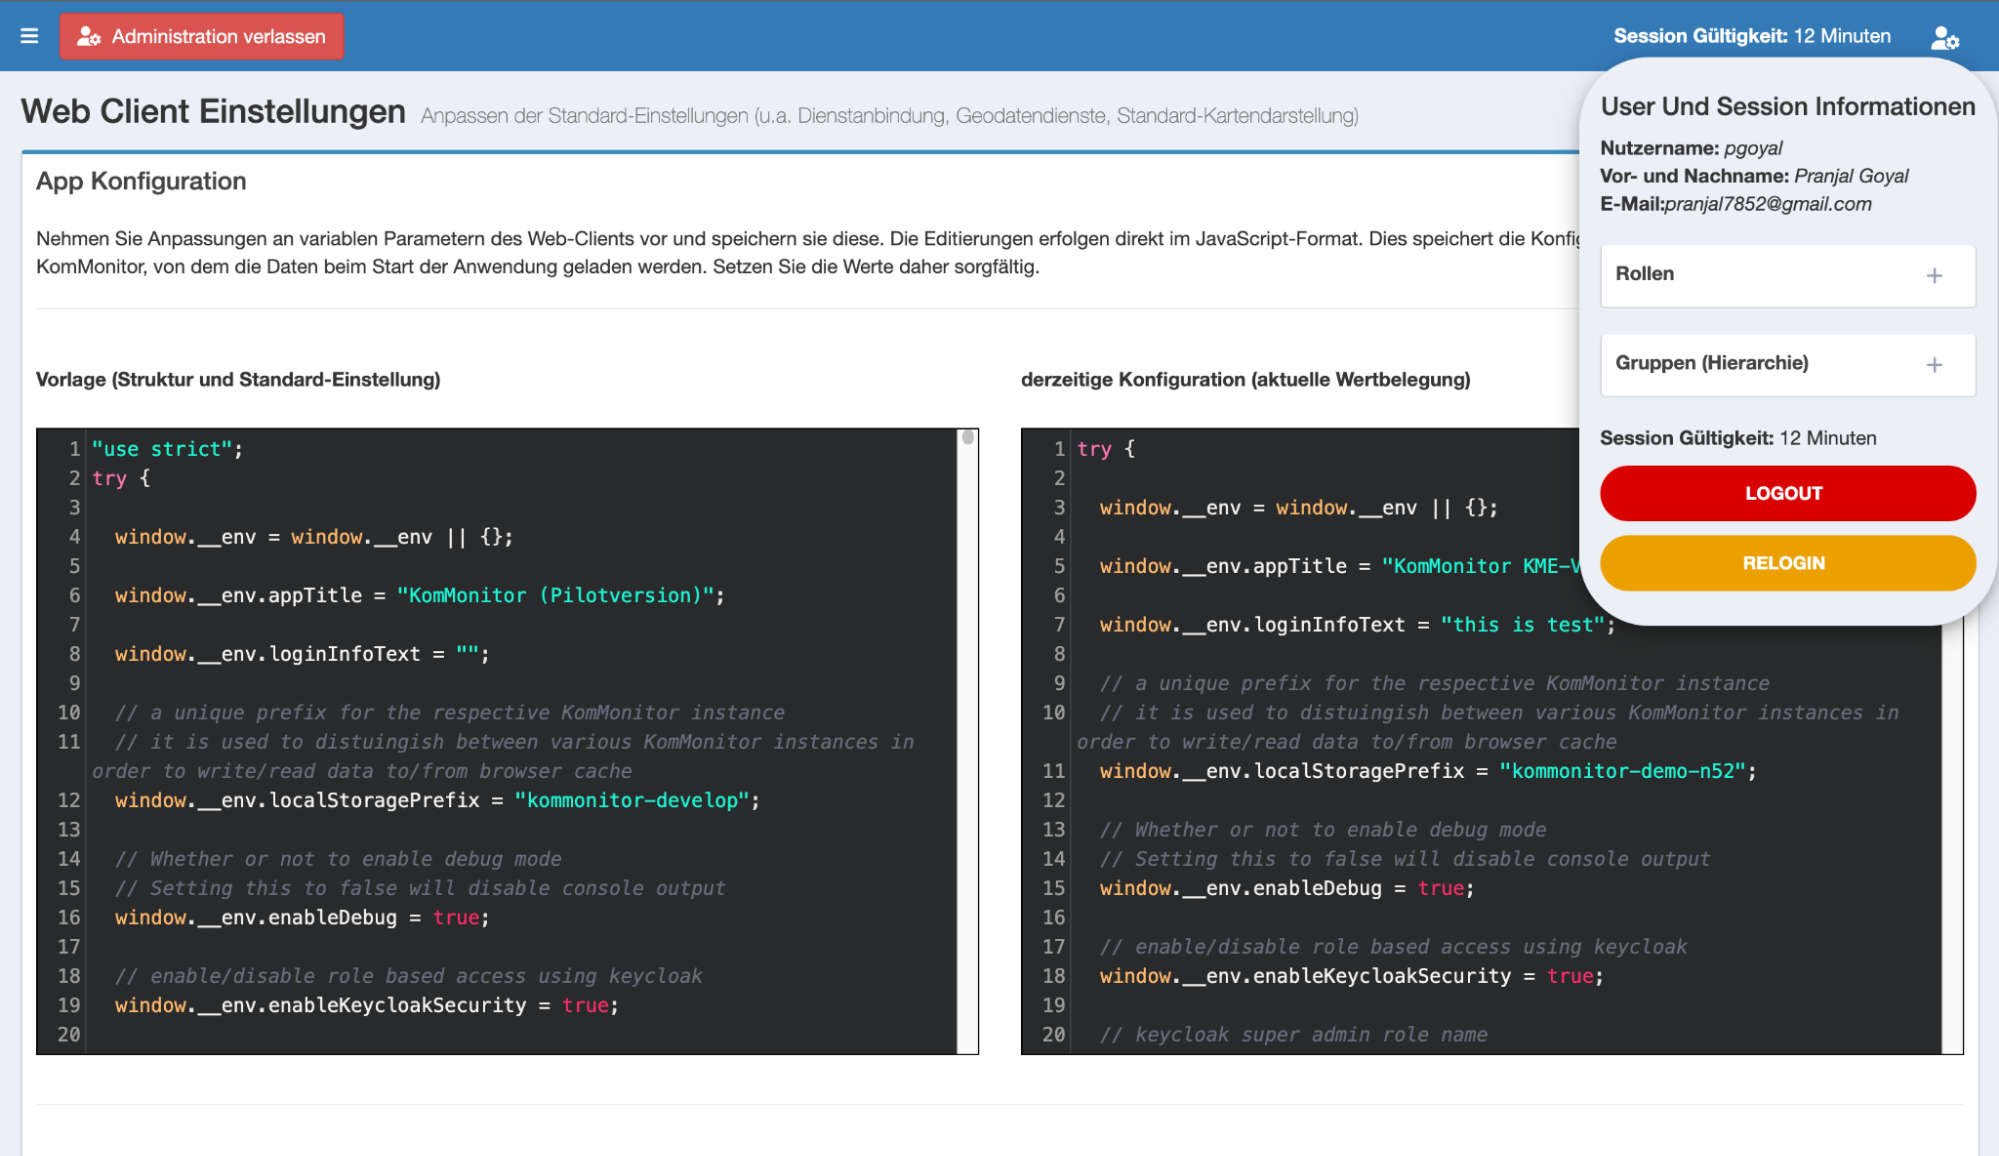The image size is (1999, 1156).
Task: Click Vor- und Nachname Pranjal Goyal text
Action: pos(1754,176)
